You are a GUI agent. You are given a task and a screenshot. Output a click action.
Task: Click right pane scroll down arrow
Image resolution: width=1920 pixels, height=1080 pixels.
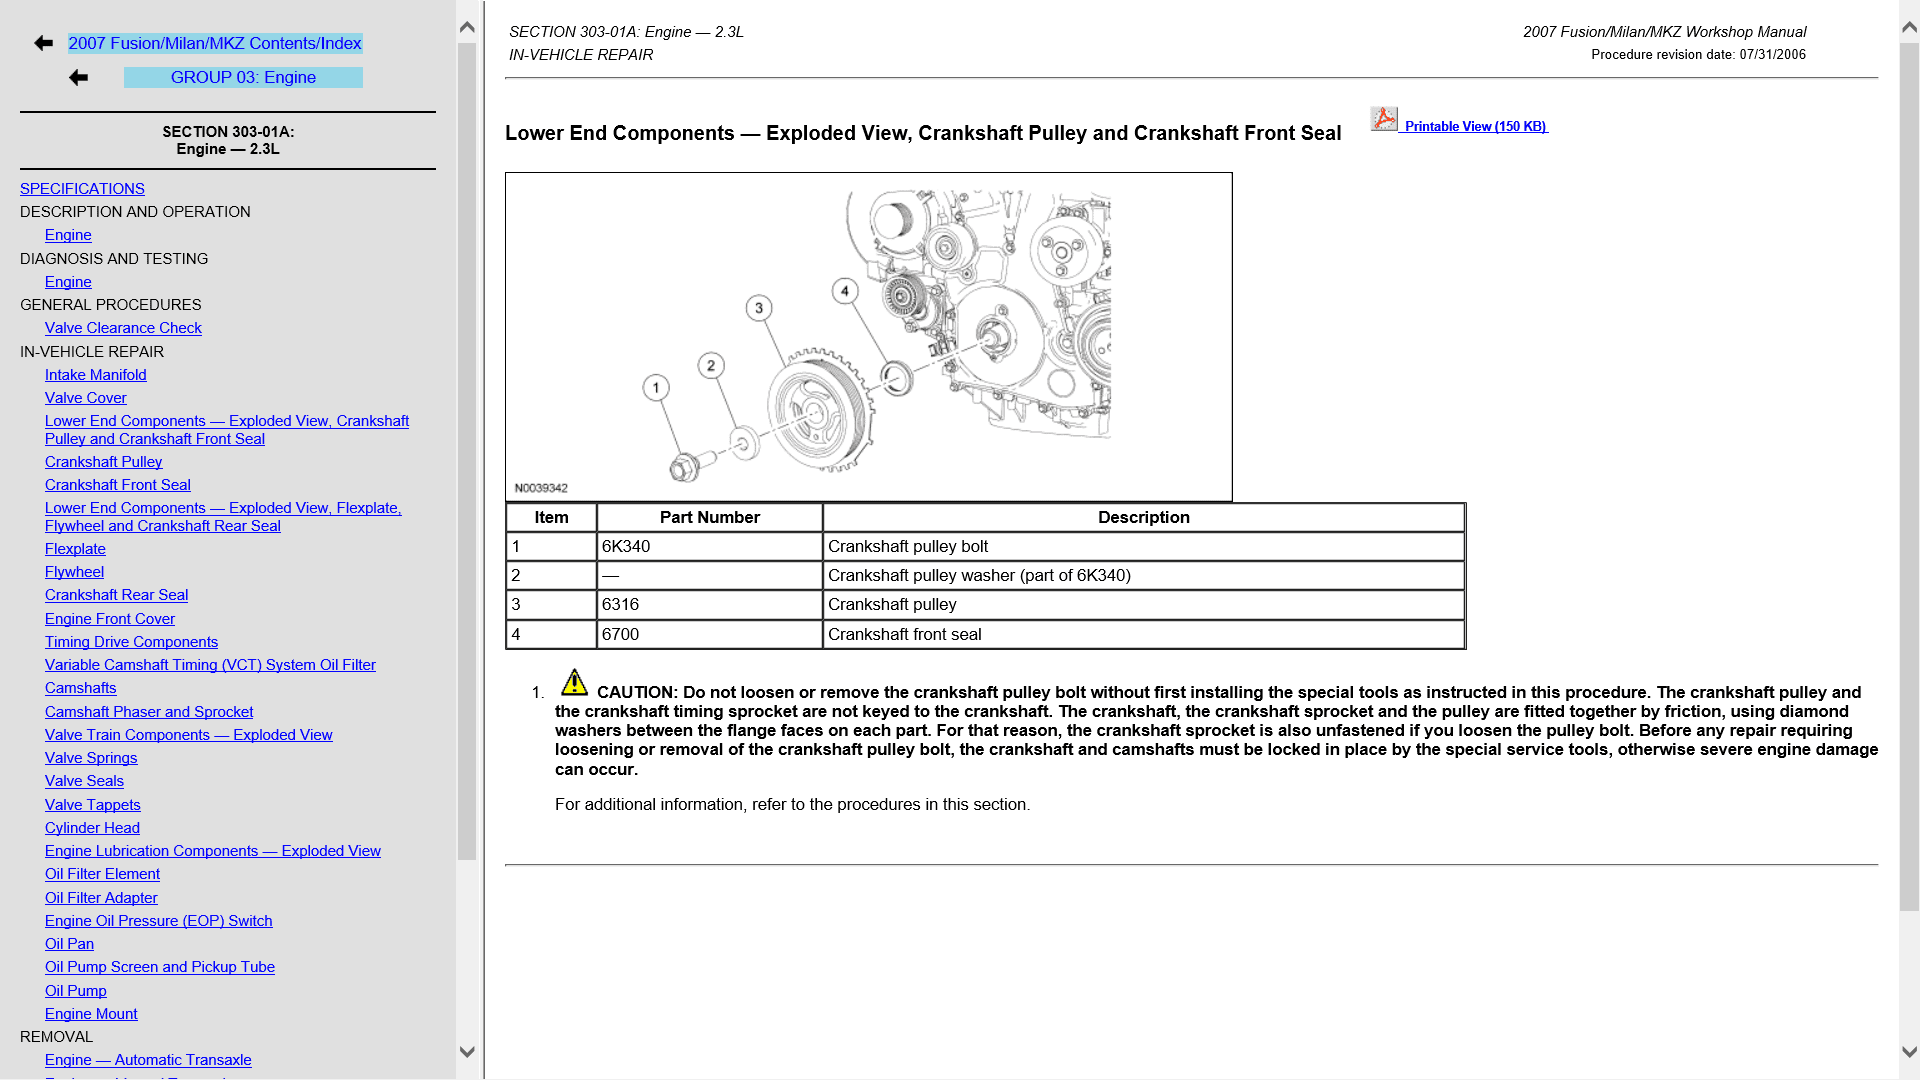pyautogui.click(x=1909, y=1052)
